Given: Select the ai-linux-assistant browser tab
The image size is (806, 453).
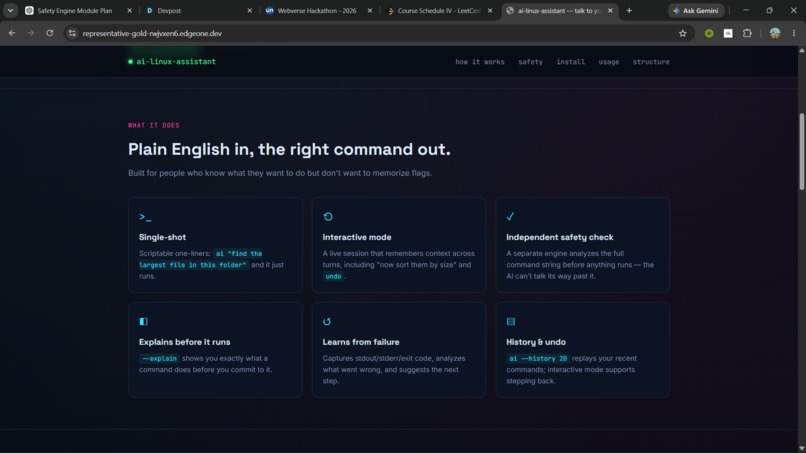Looking at the screenshot, I should coord(558,10).
